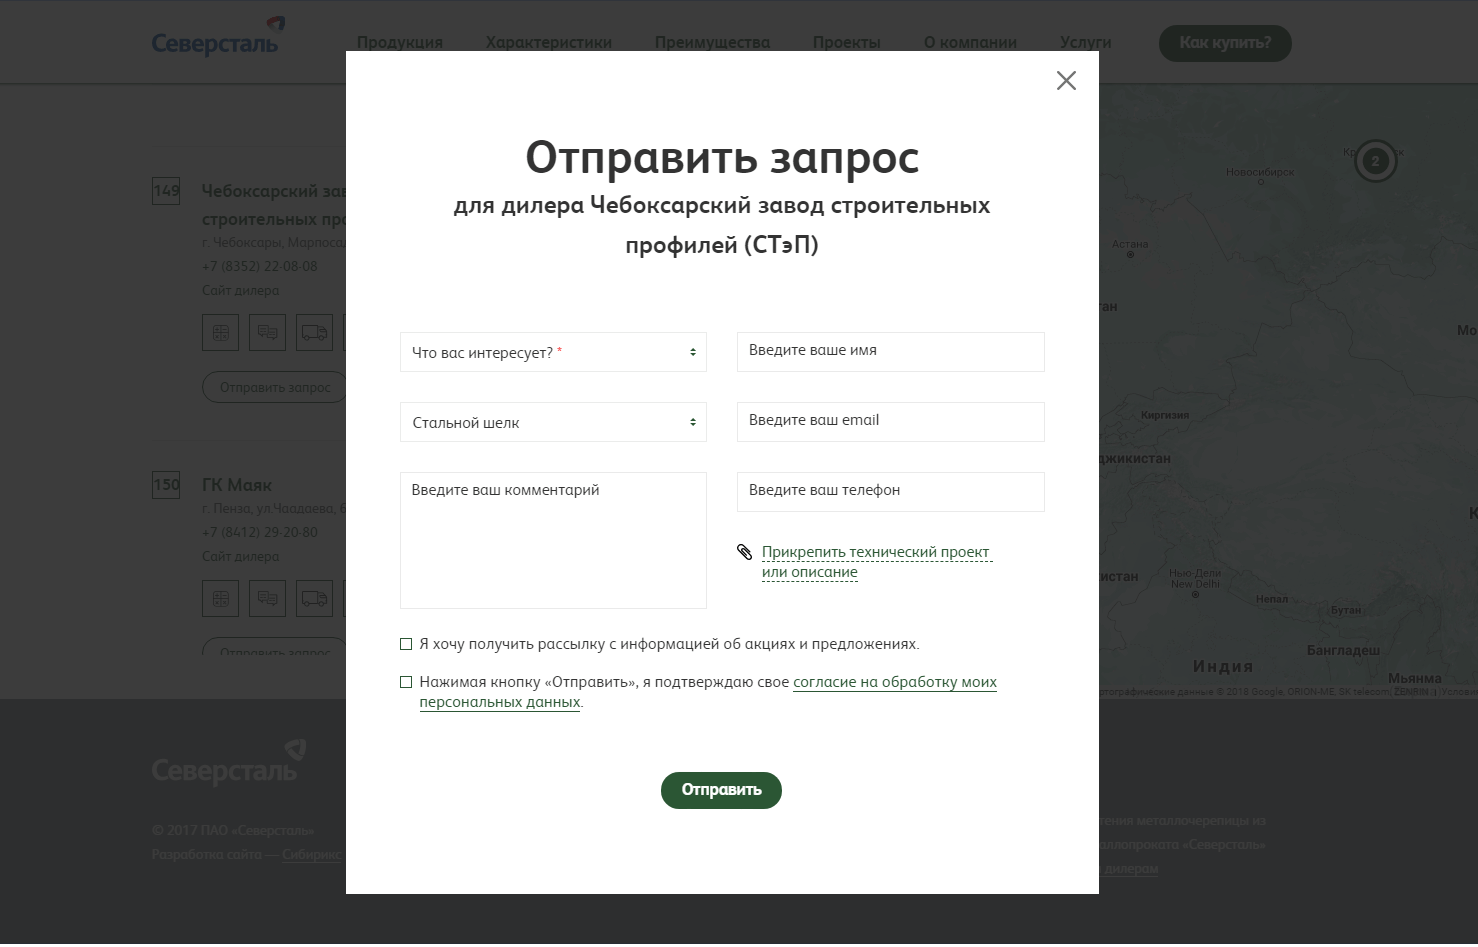The image size is (1478, 947).
Task: Click the dealer number '149' badge
Action: tap(166, 190)
